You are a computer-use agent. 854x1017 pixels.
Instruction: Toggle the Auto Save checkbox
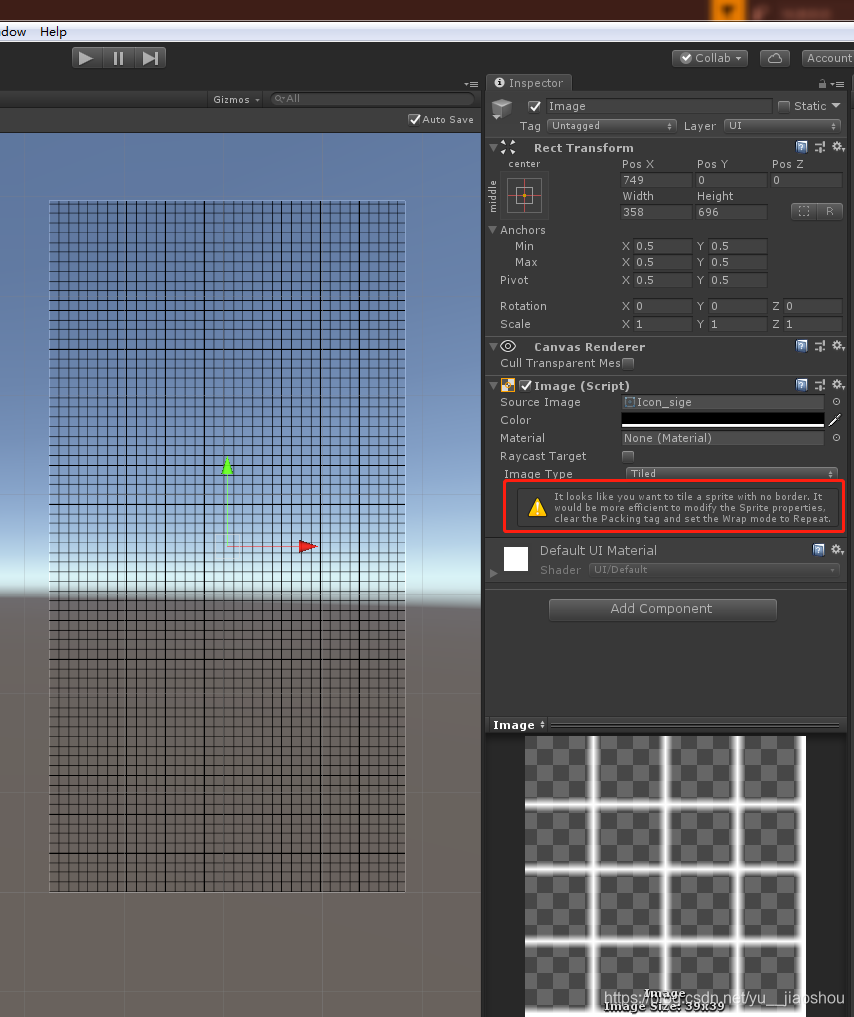coord(414,119)
